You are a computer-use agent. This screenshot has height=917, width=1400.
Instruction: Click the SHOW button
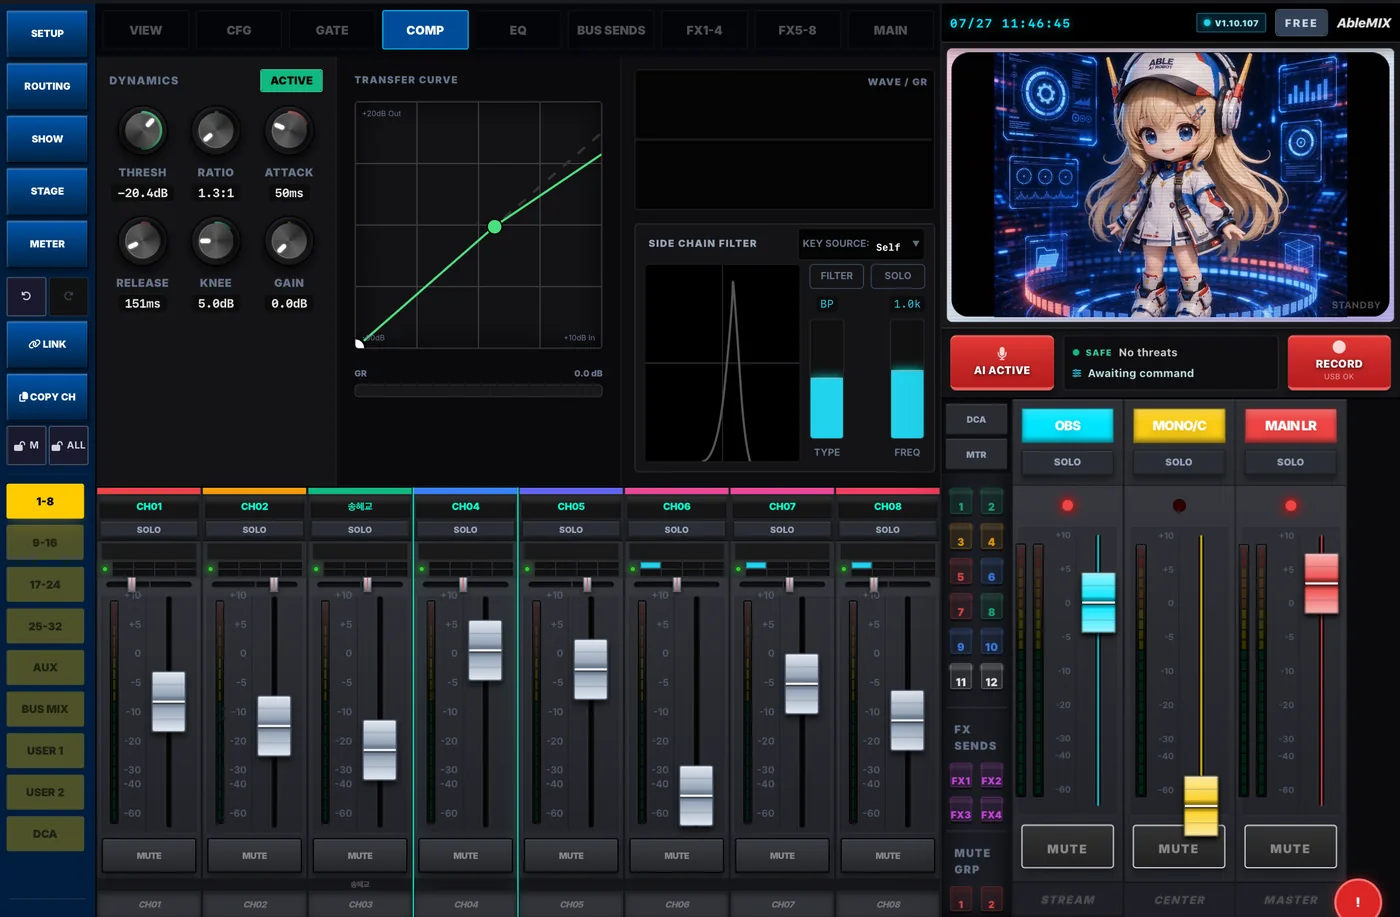(x=47, y=139)
